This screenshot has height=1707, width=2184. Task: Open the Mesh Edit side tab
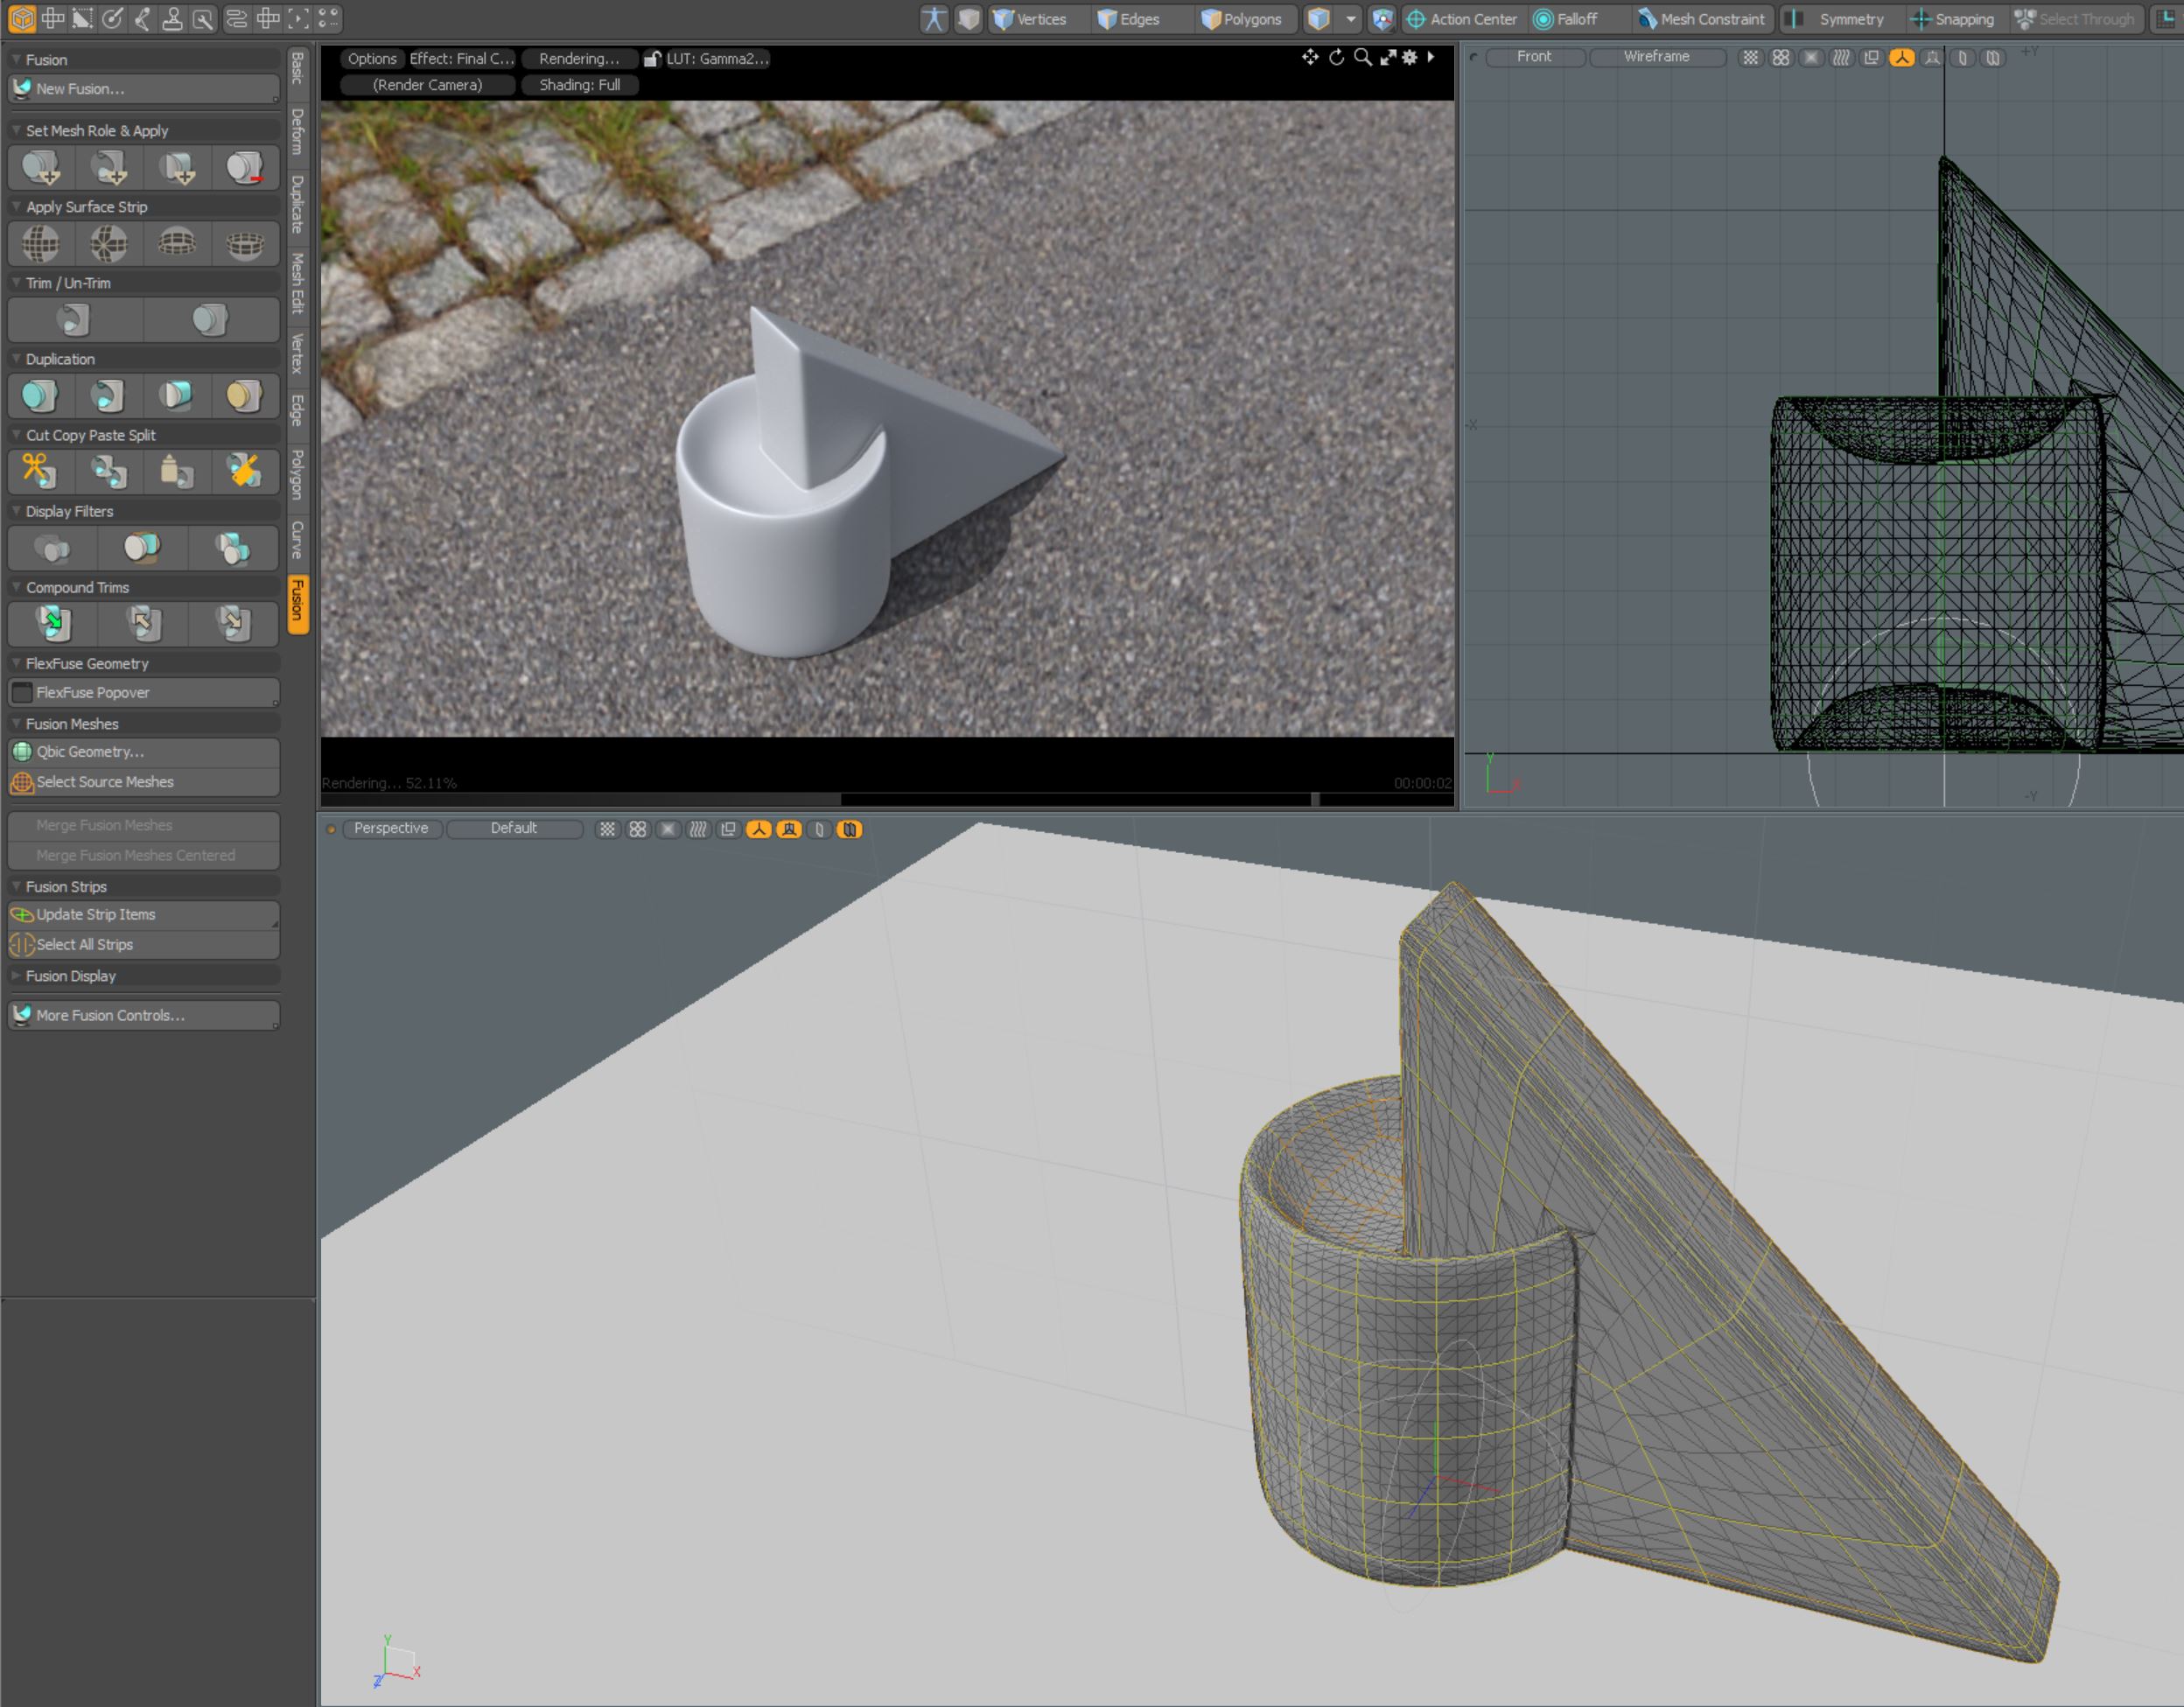pyautogui.click(x=297, y=283)
